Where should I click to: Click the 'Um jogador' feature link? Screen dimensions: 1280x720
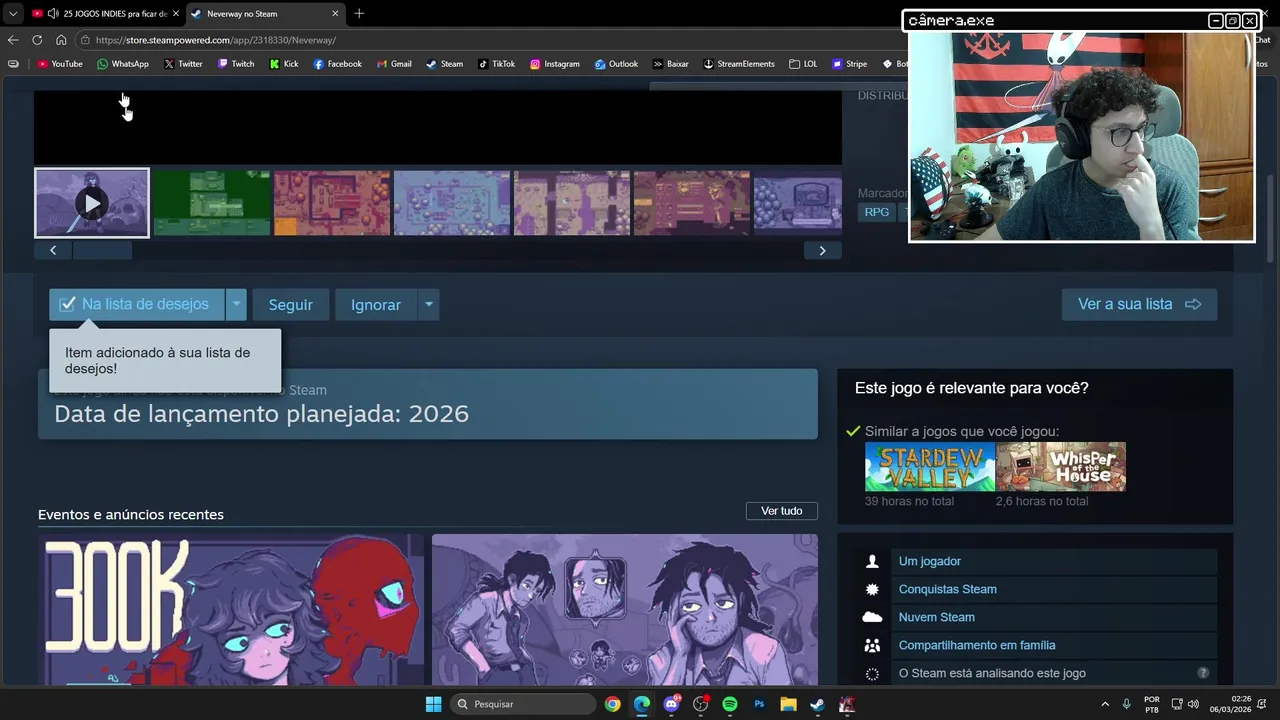click(x=930, y=561)
